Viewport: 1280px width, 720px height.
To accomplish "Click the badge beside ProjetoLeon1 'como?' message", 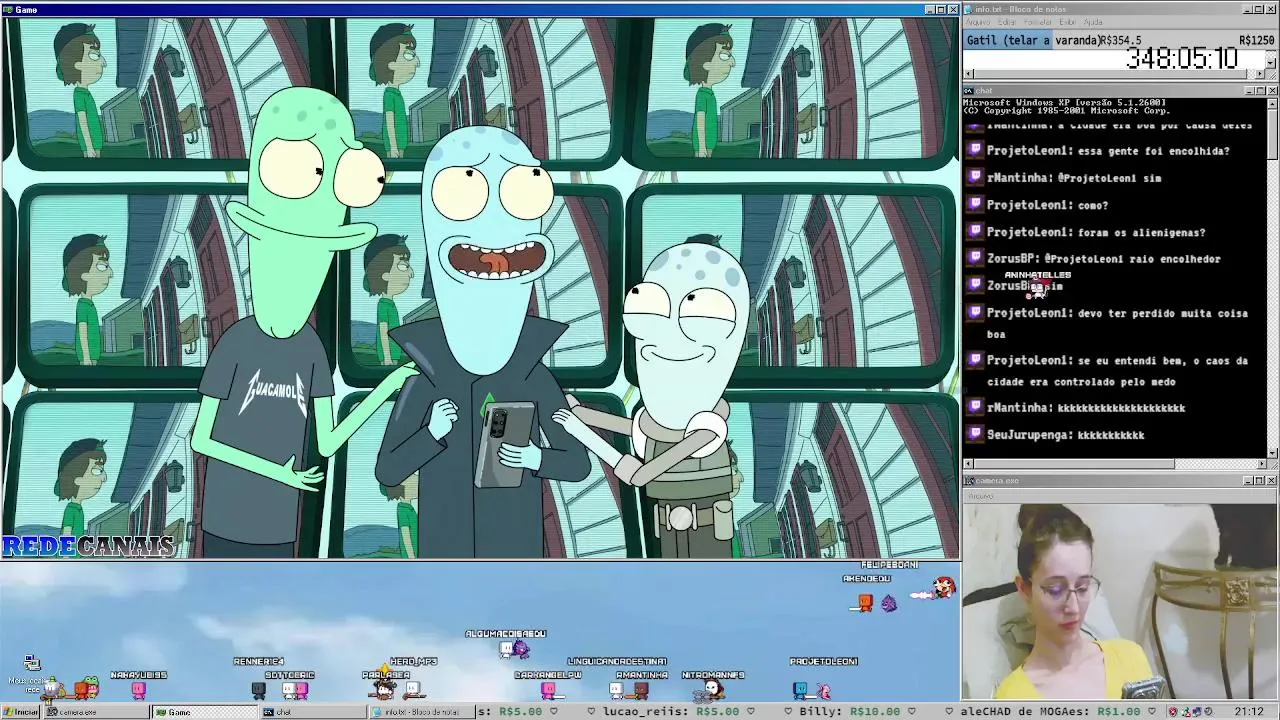I will (x=975, y=204).
